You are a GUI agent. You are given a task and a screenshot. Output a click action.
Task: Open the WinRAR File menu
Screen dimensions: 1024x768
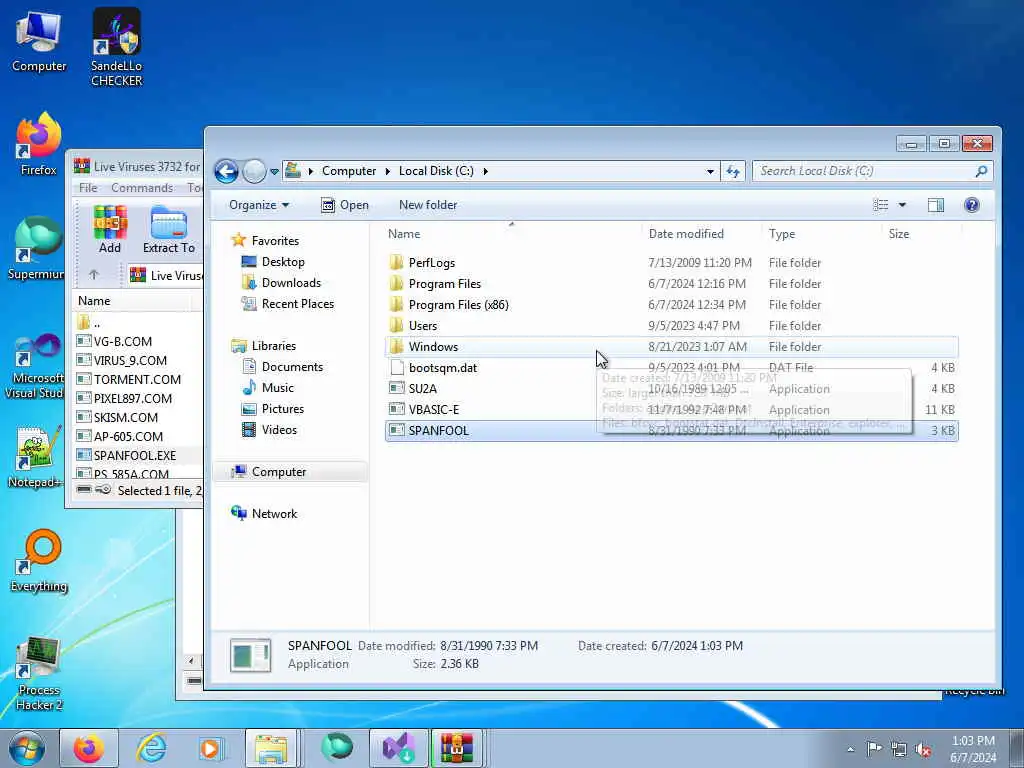pyautogui.click(x=88, y=188)
